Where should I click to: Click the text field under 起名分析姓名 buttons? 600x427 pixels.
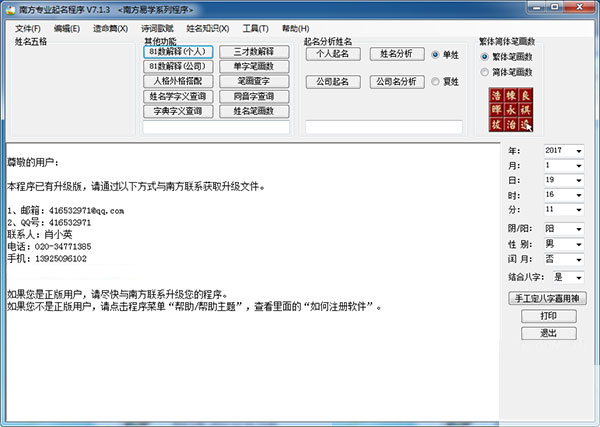[x=384, y=127]
